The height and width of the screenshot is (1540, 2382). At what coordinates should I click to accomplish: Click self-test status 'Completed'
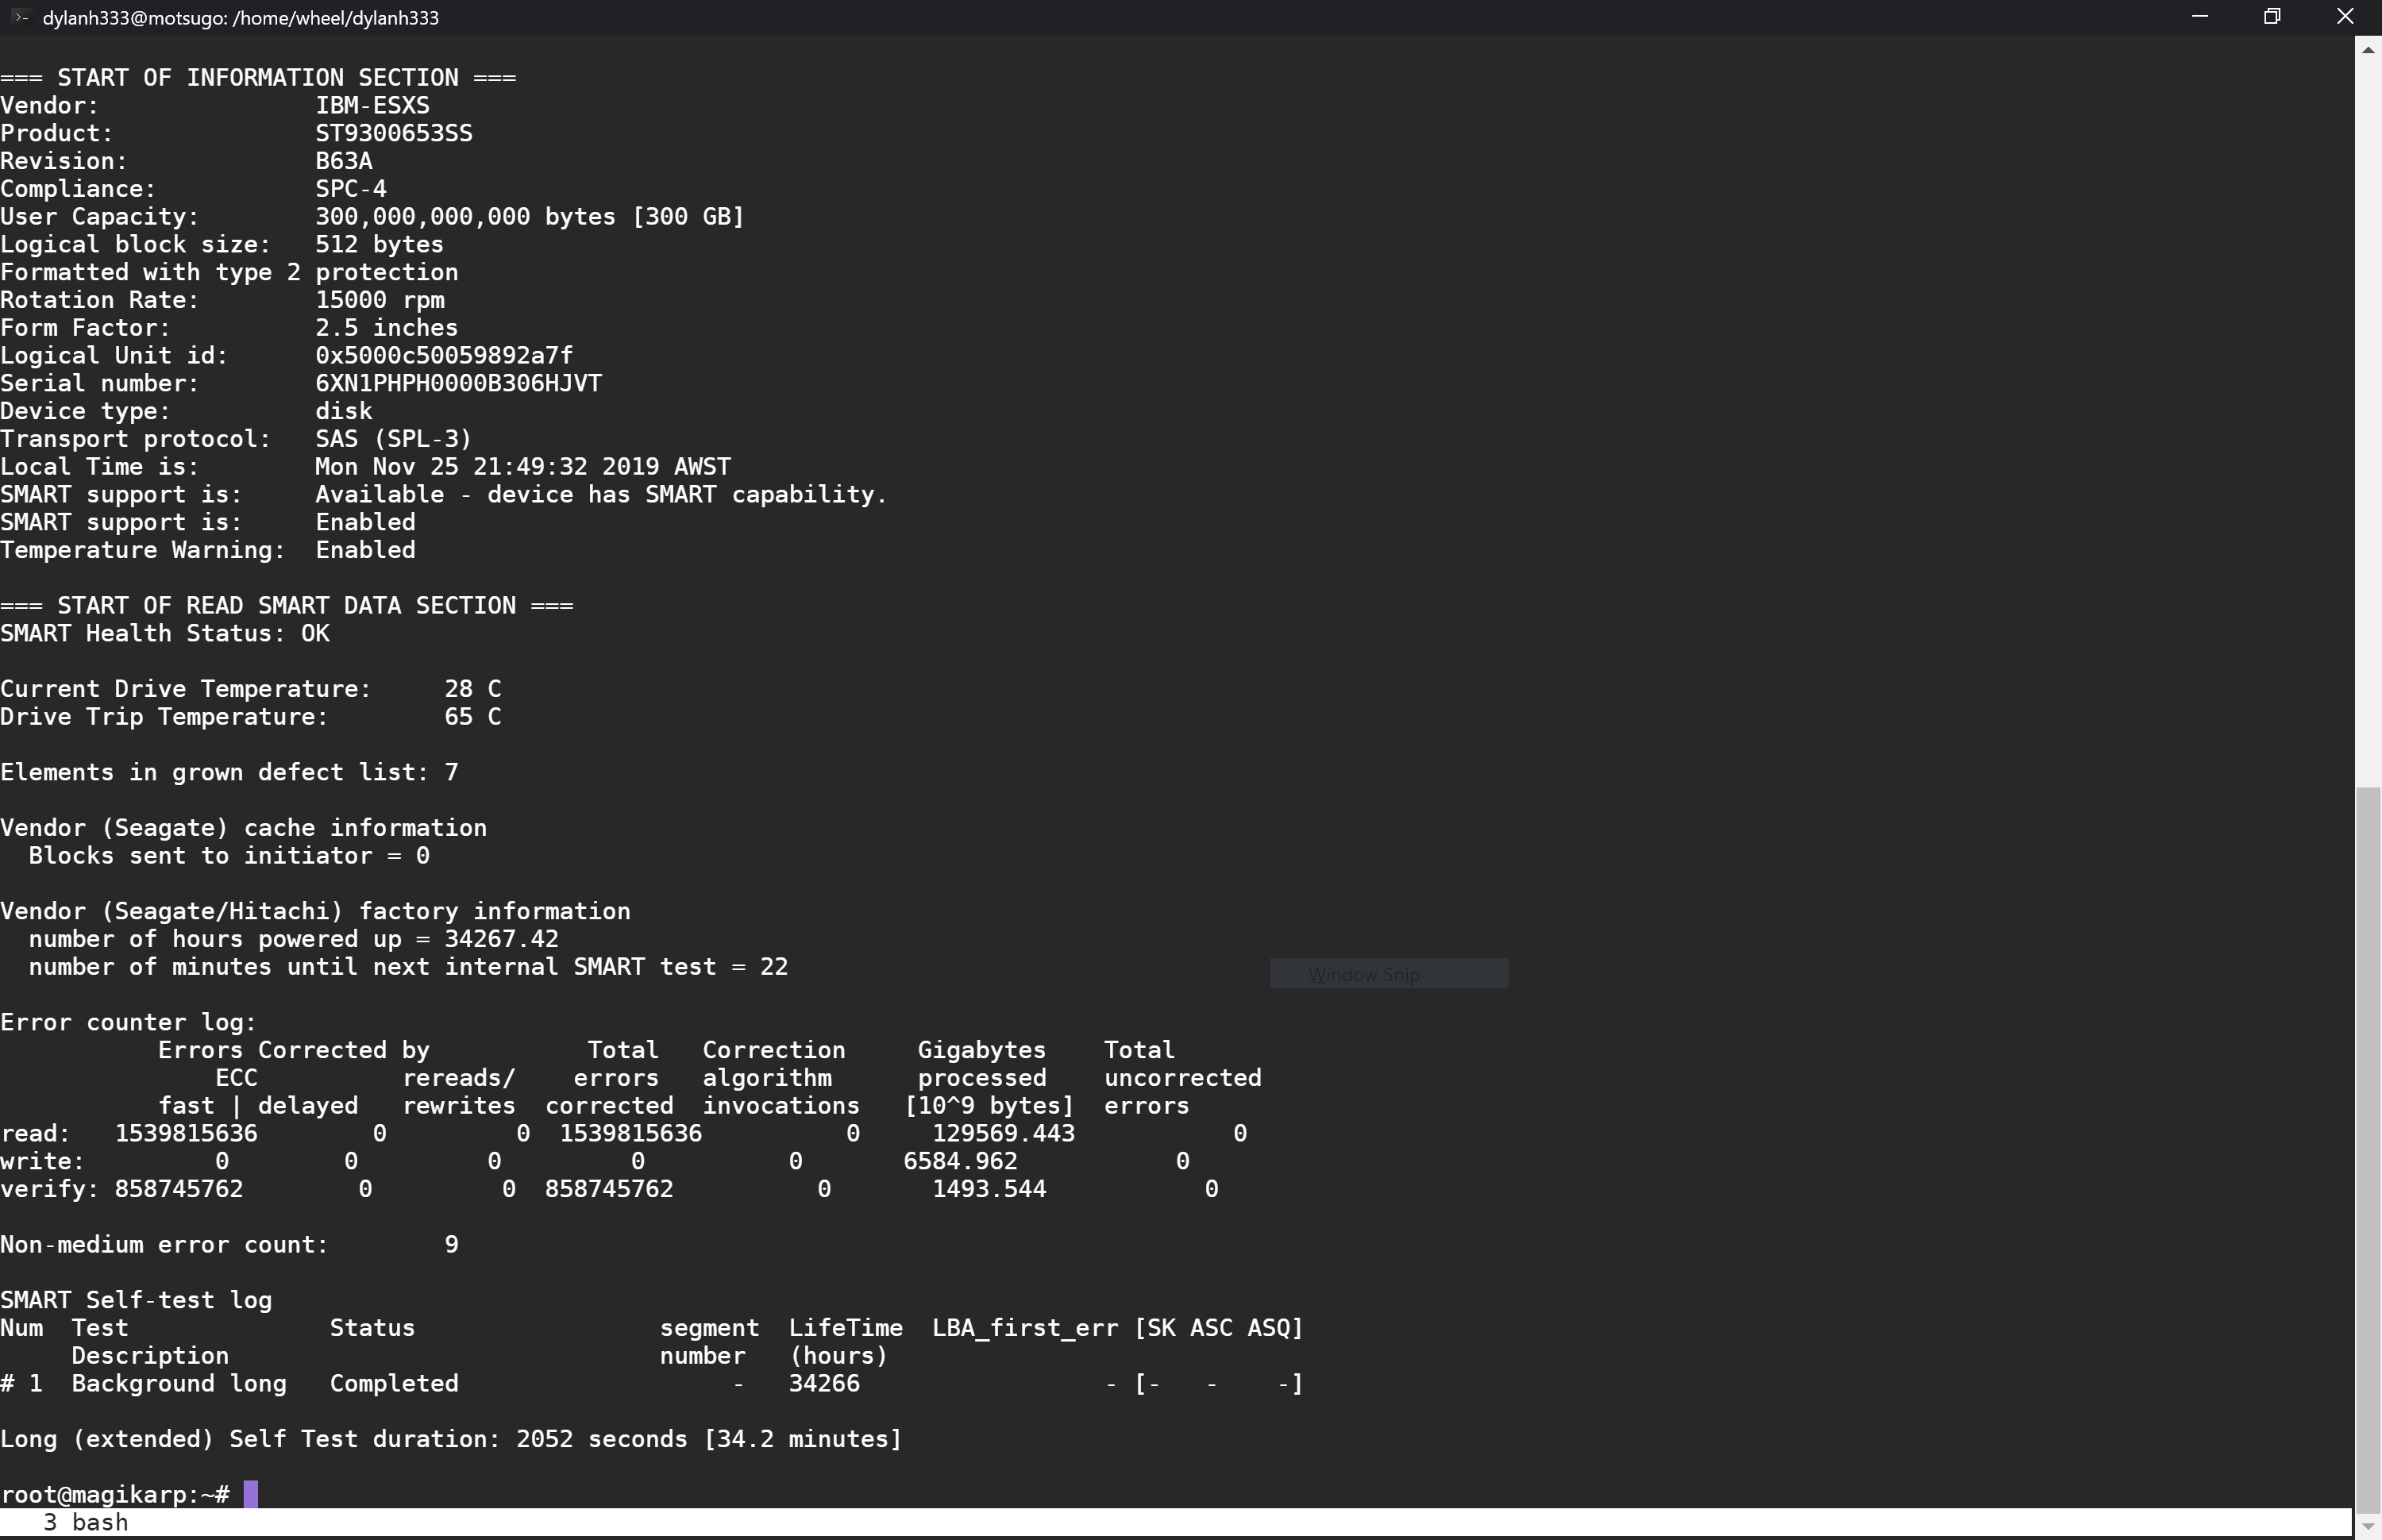[394, 1384]
